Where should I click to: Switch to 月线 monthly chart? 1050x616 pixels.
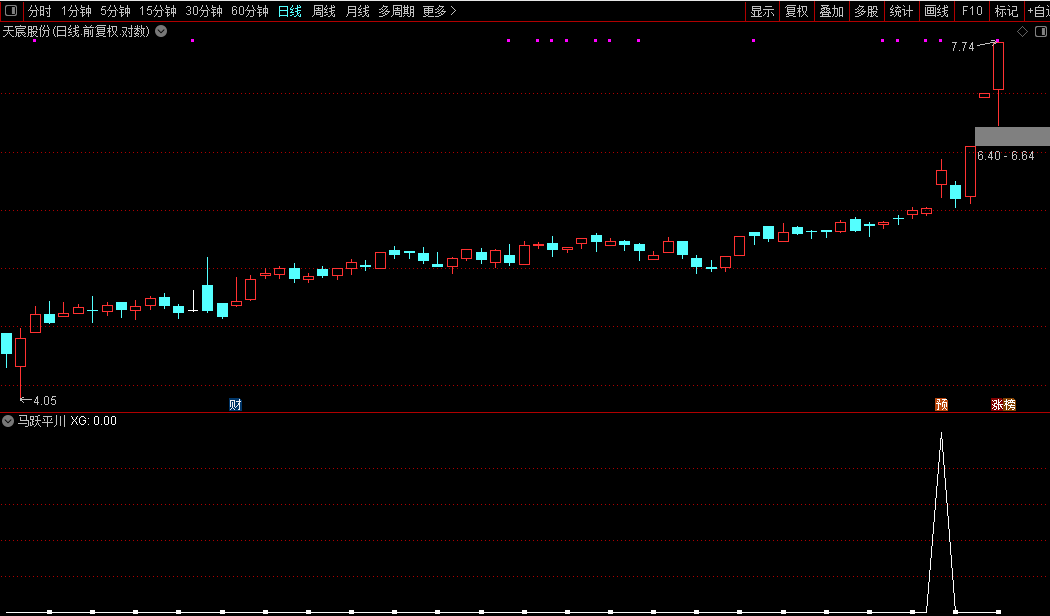pyautogui.click(x=358, y=11)
